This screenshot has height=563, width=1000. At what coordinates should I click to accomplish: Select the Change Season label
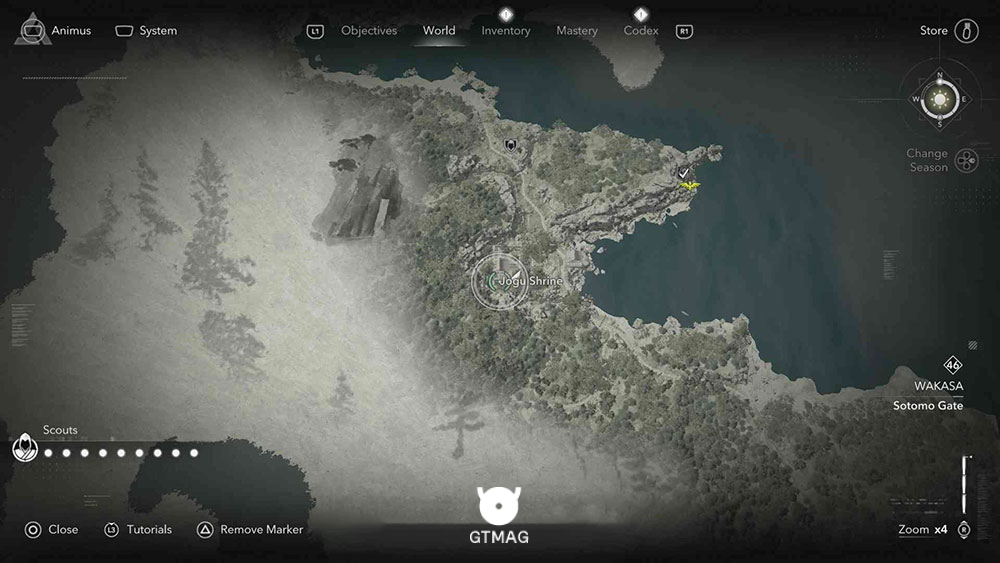[x=927, y=160]
